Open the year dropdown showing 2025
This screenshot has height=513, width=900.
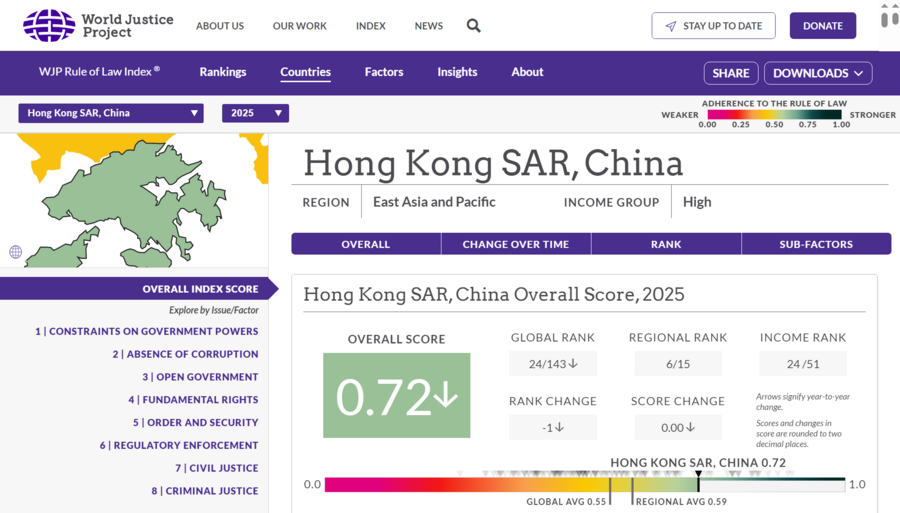tap(255, 113)
